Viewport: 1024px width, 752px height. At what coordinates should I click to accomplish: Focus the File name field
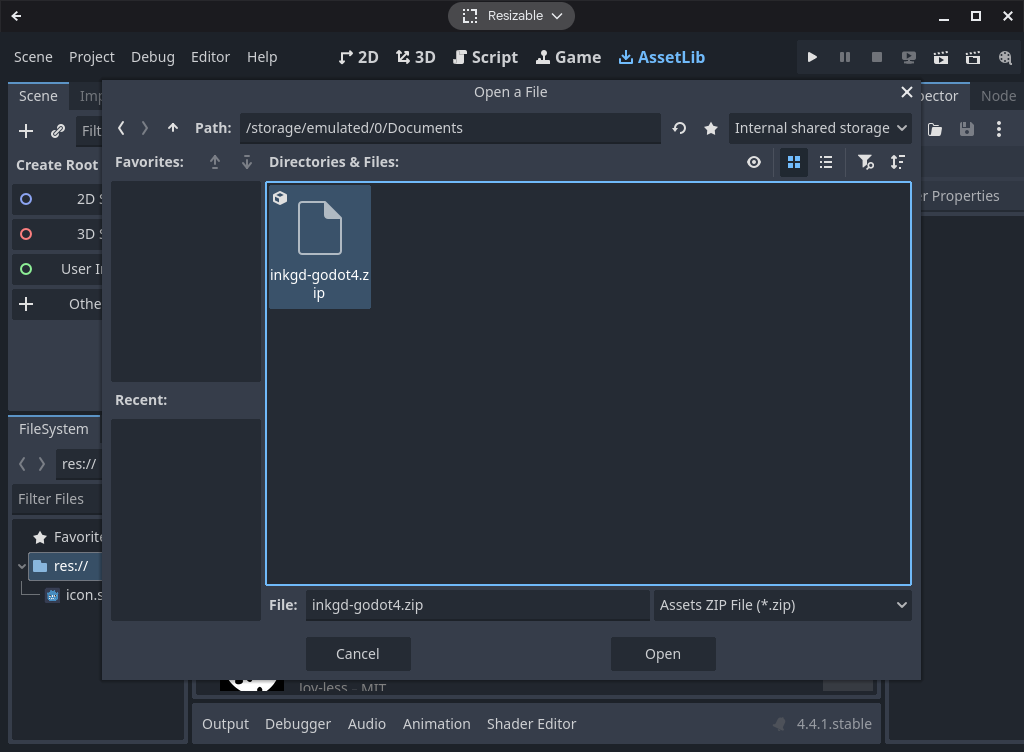(477, 605)
